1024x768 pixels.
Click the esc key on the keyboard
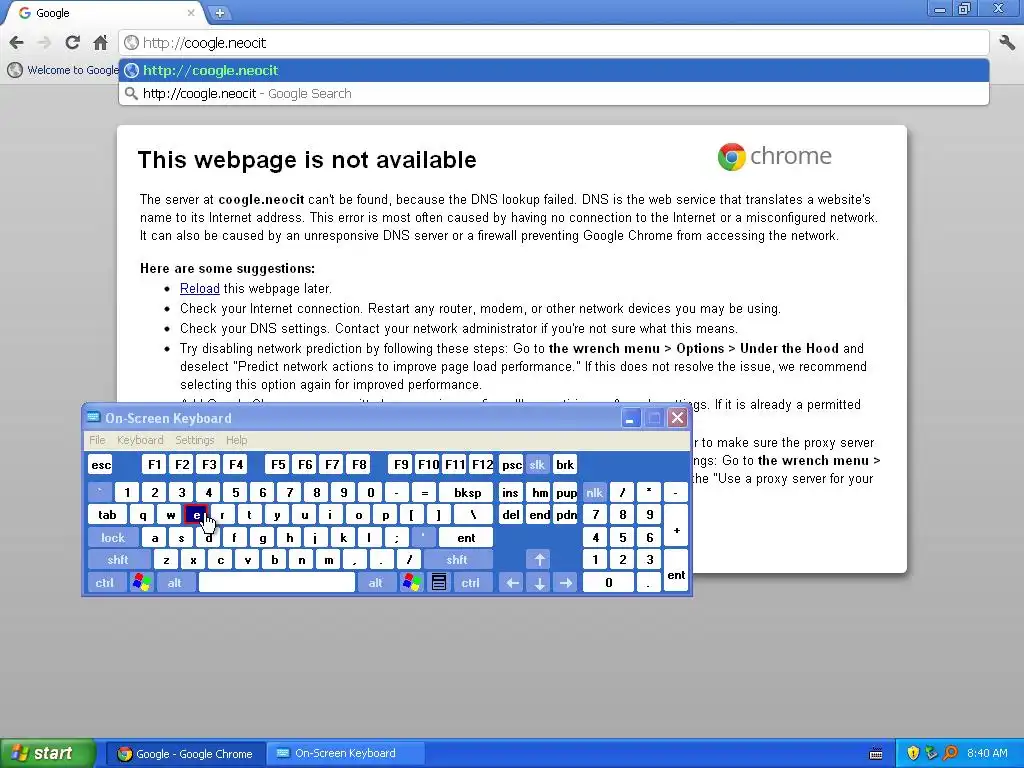101,465
